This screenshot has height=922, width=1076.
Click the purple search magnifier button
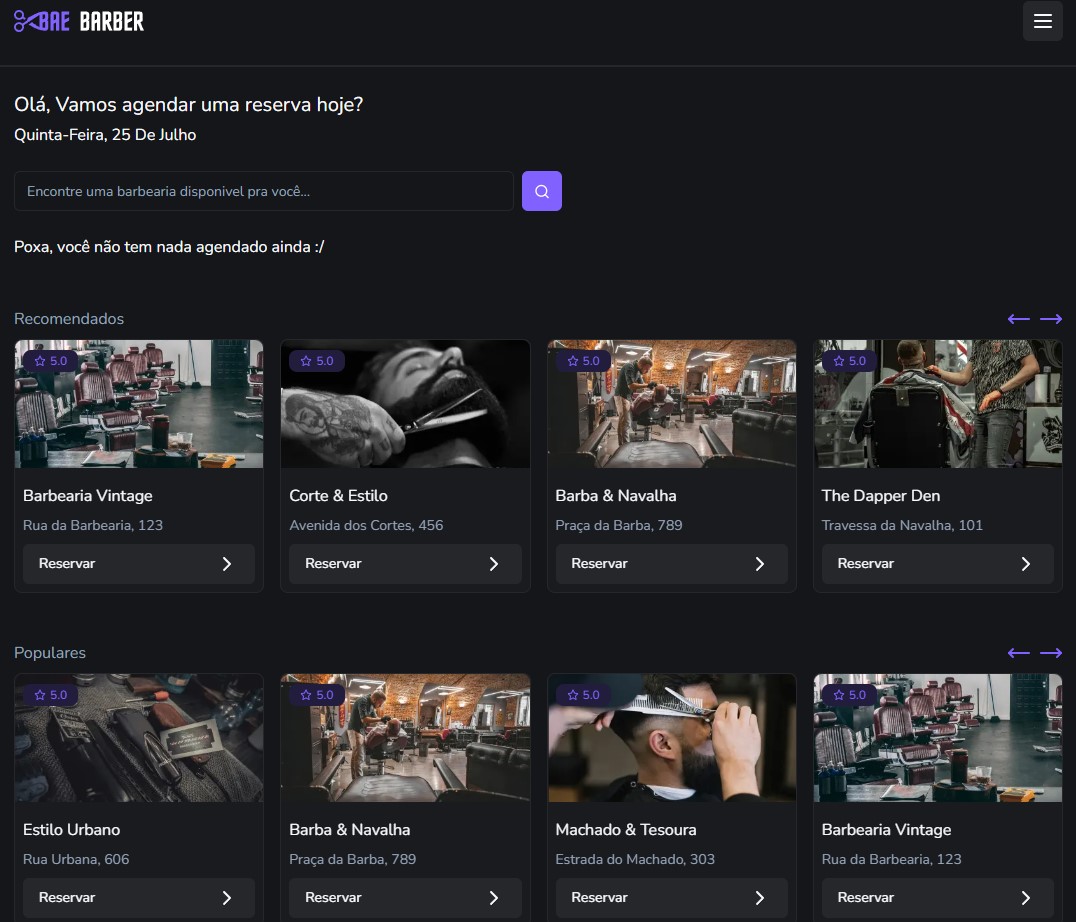541,191
